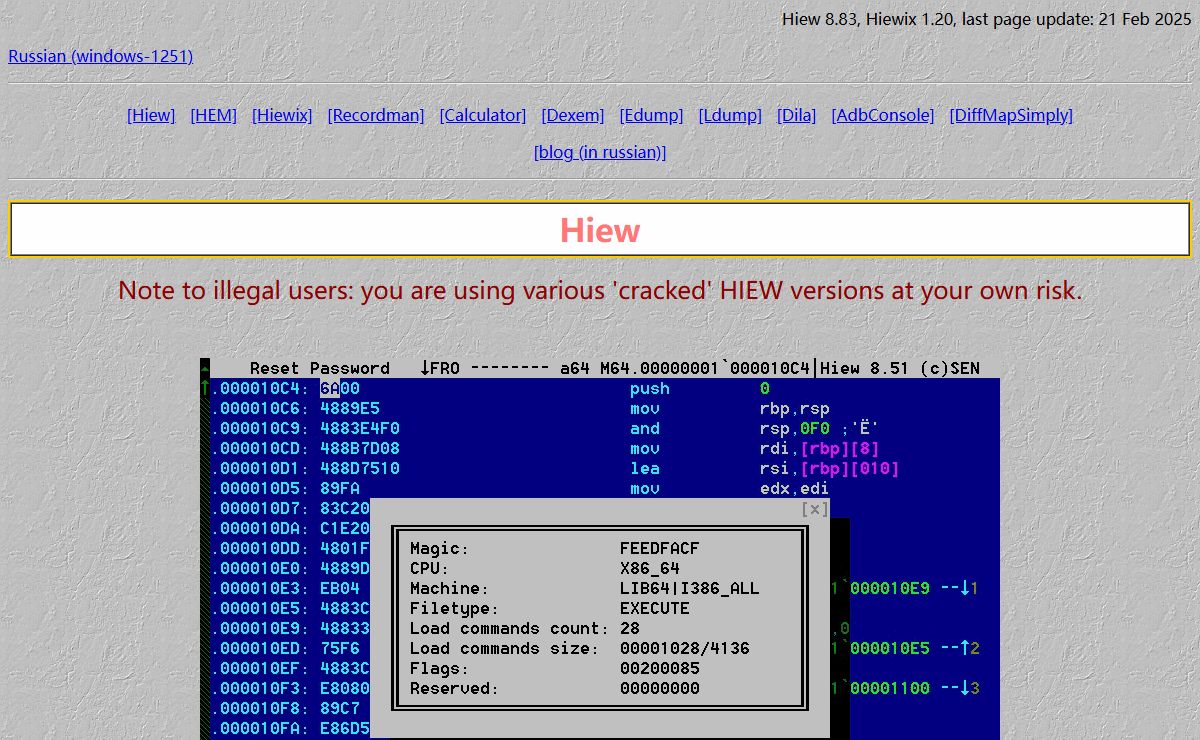The width and height of the screenshot is (1200, 740).
Task: Click the Machine value LIB64|I386_ALL
Action: coord(690,588)
